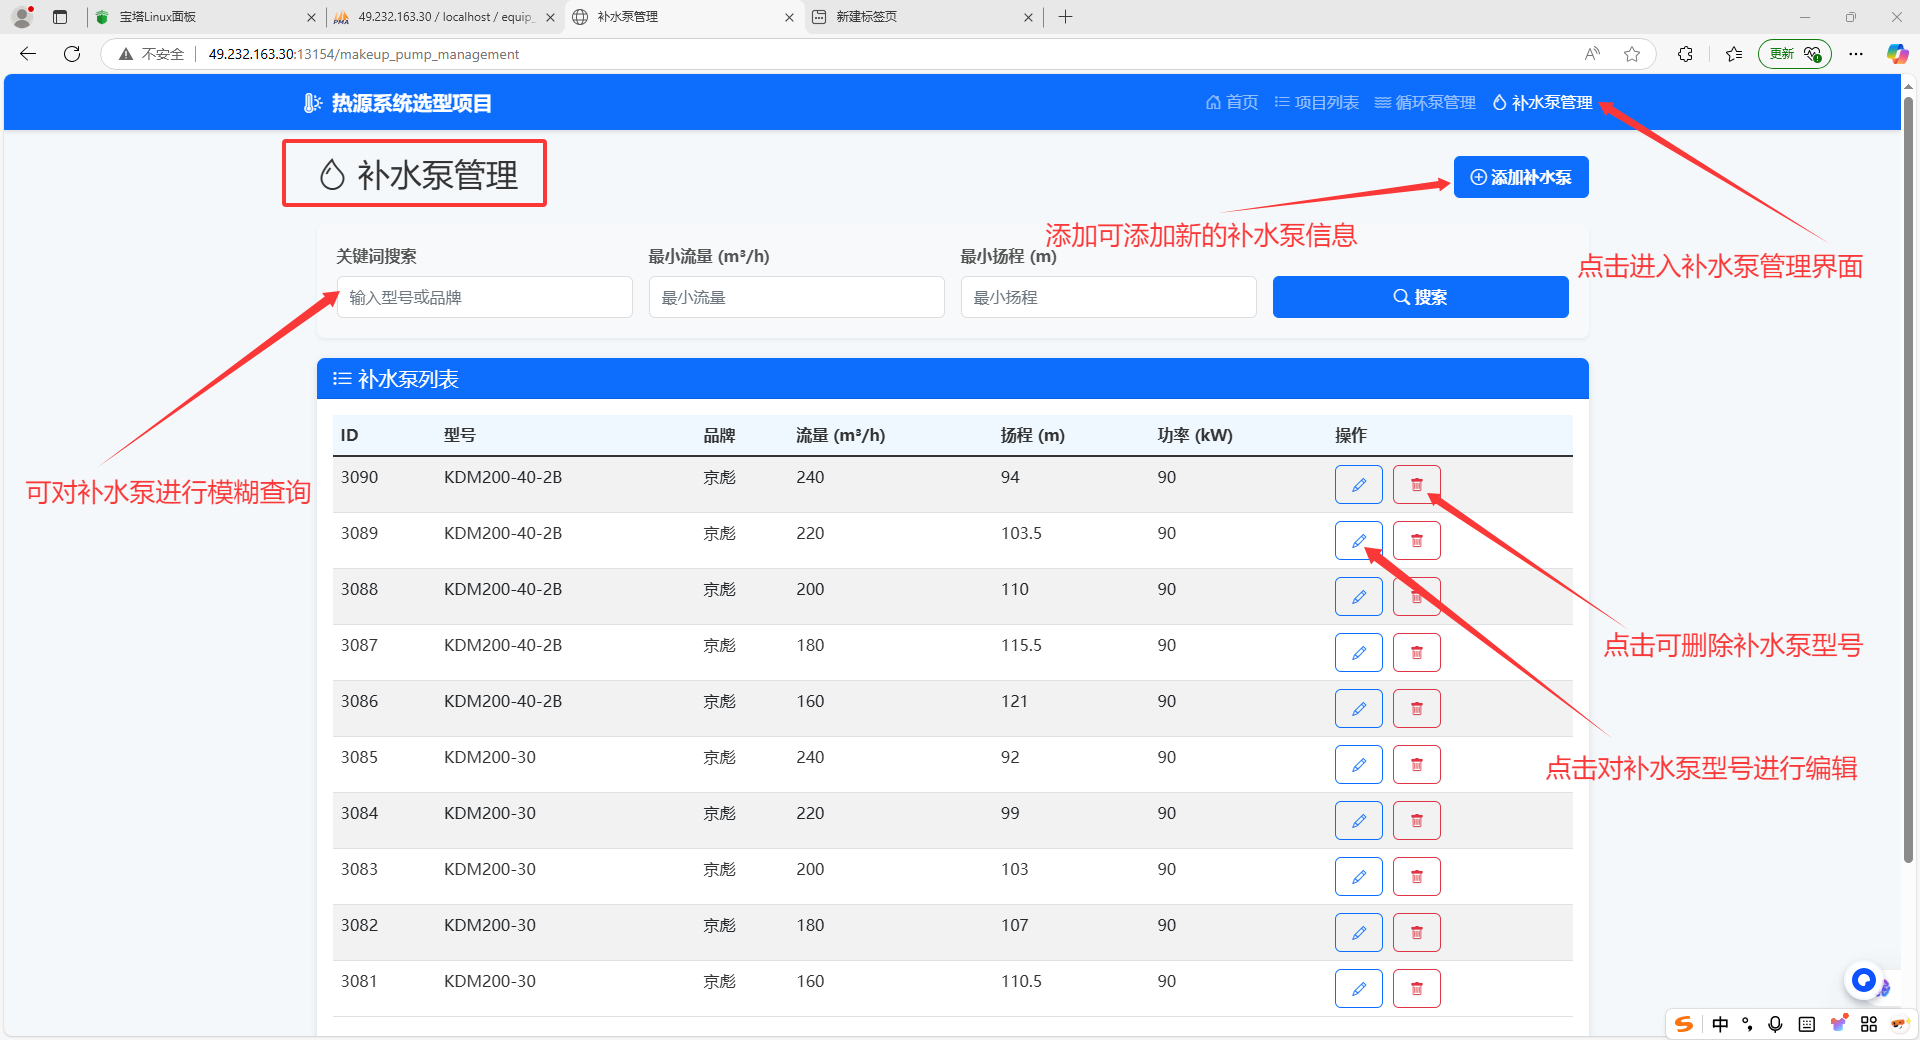Click the 添加补水泵 button
1920x1040 pixels.
point(1521,177)
